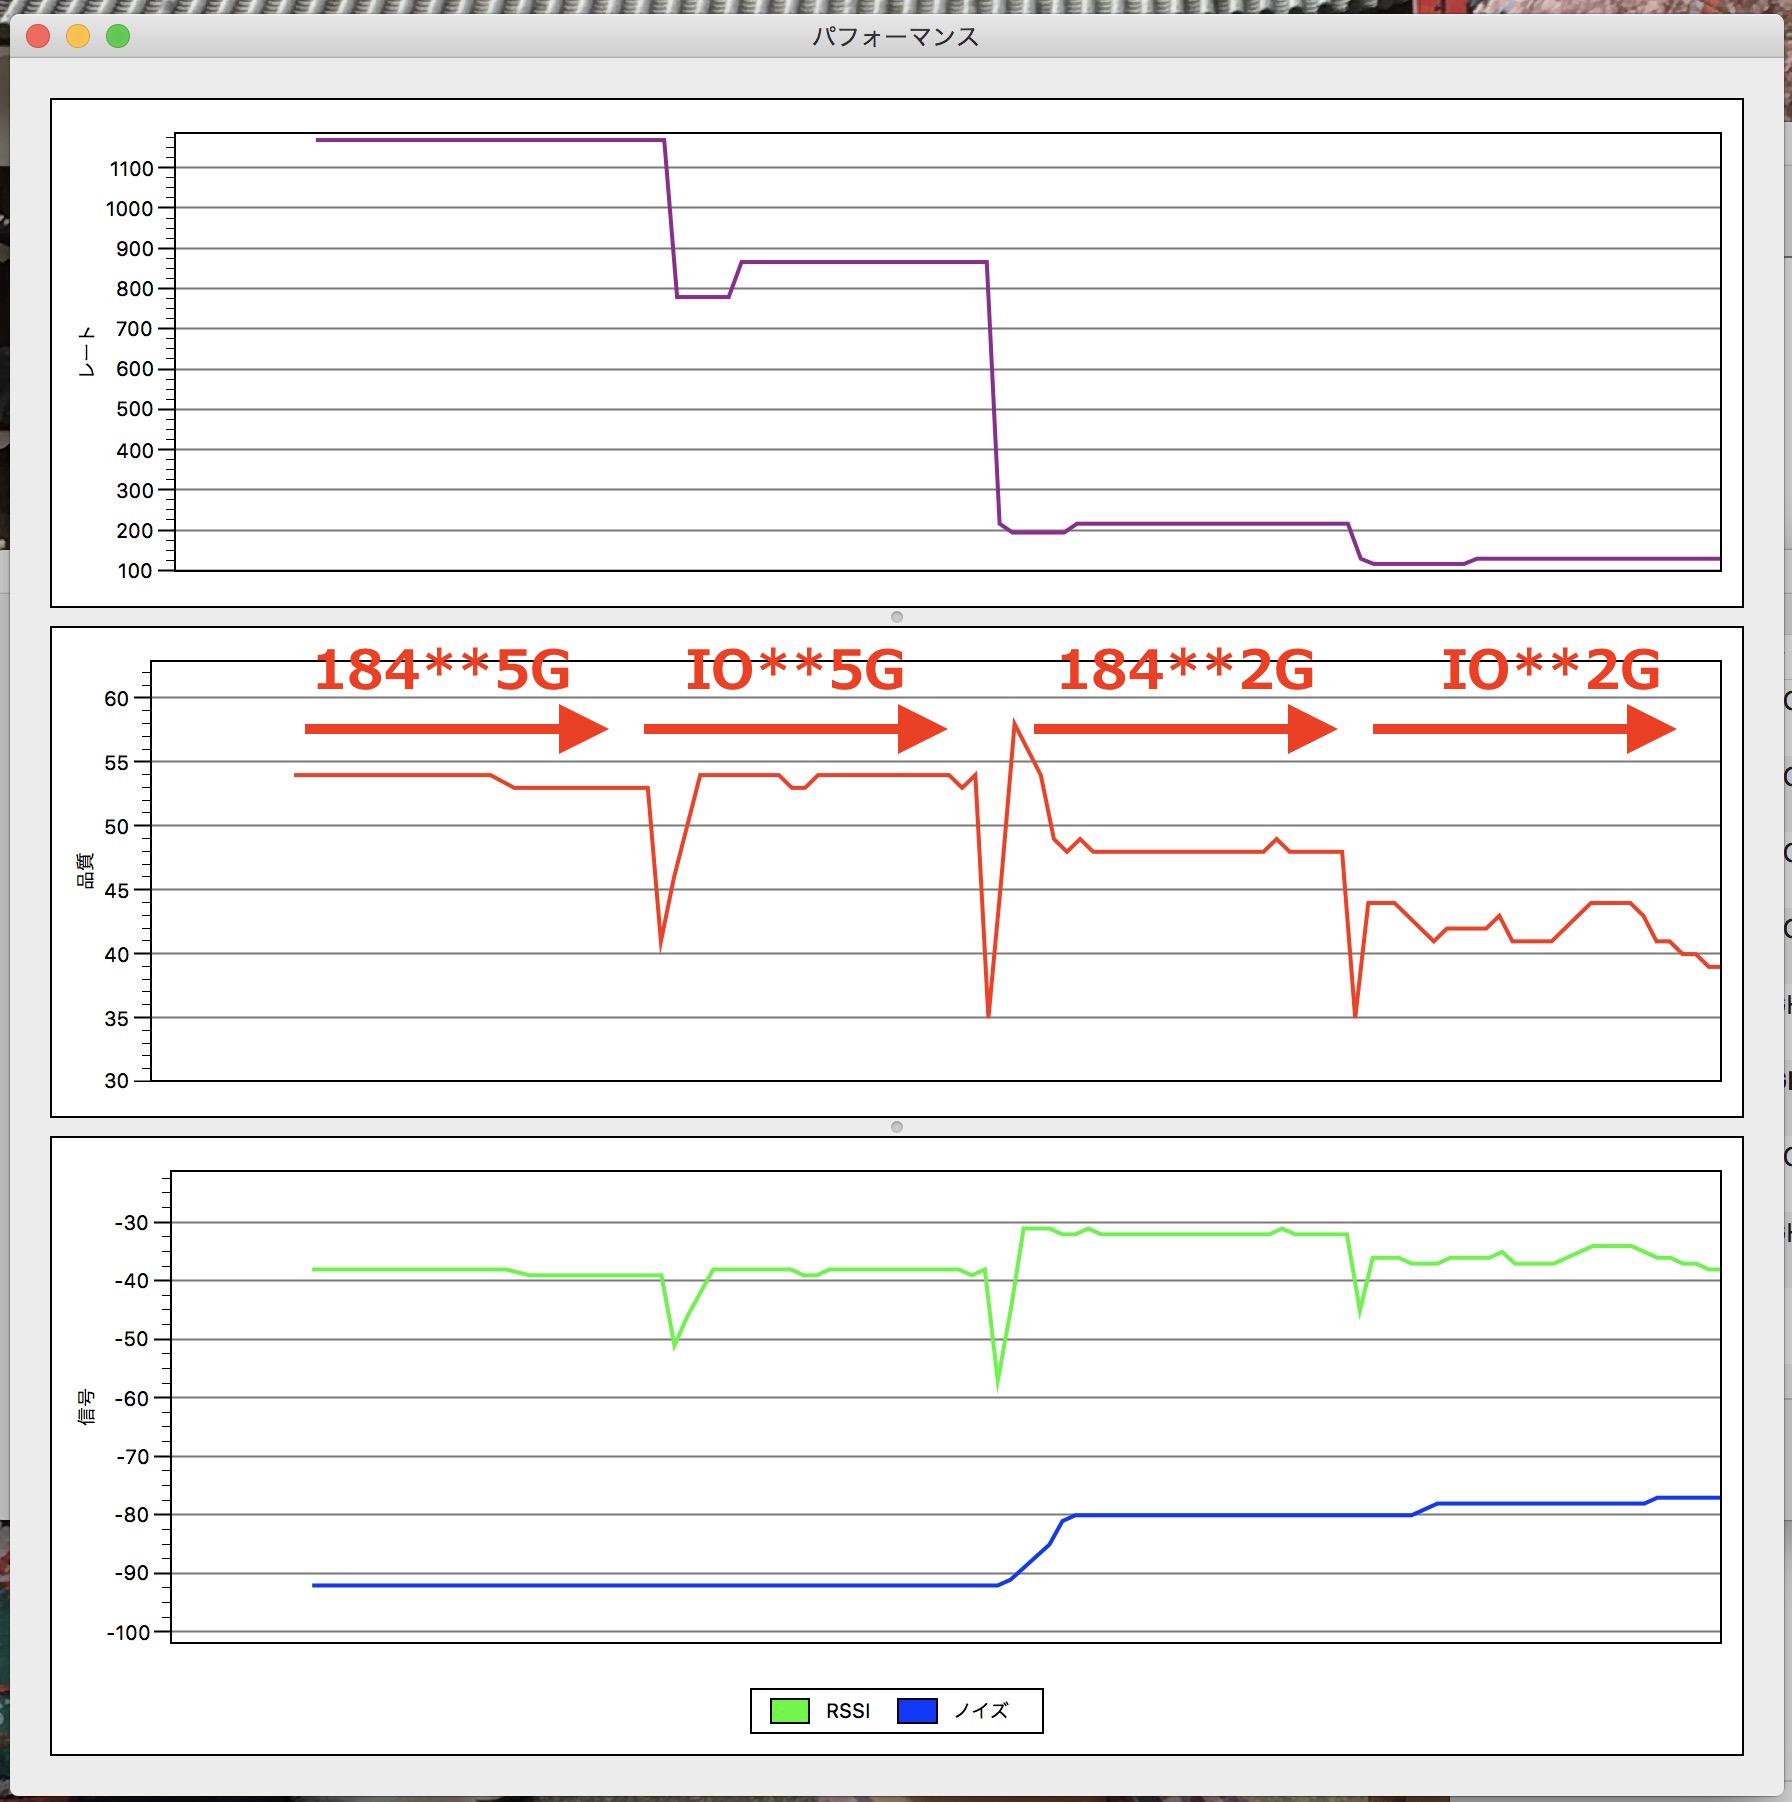
Task: Click the 60 tick on the 品質 axis
Action: pyautogui.click(x=117, y=699)
